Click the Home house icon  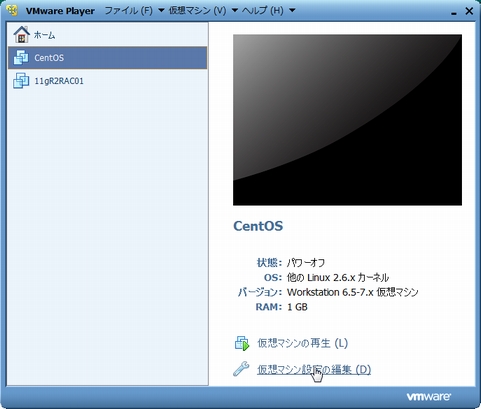coord(21,35)
